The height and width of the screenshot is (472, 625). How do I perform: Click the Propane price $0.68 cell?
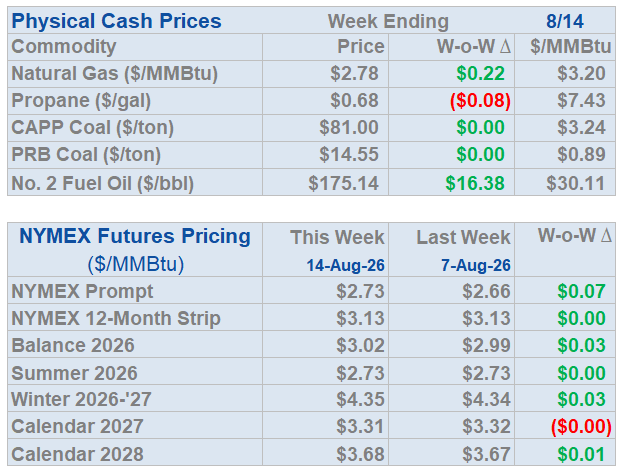(x=354, y=100)
